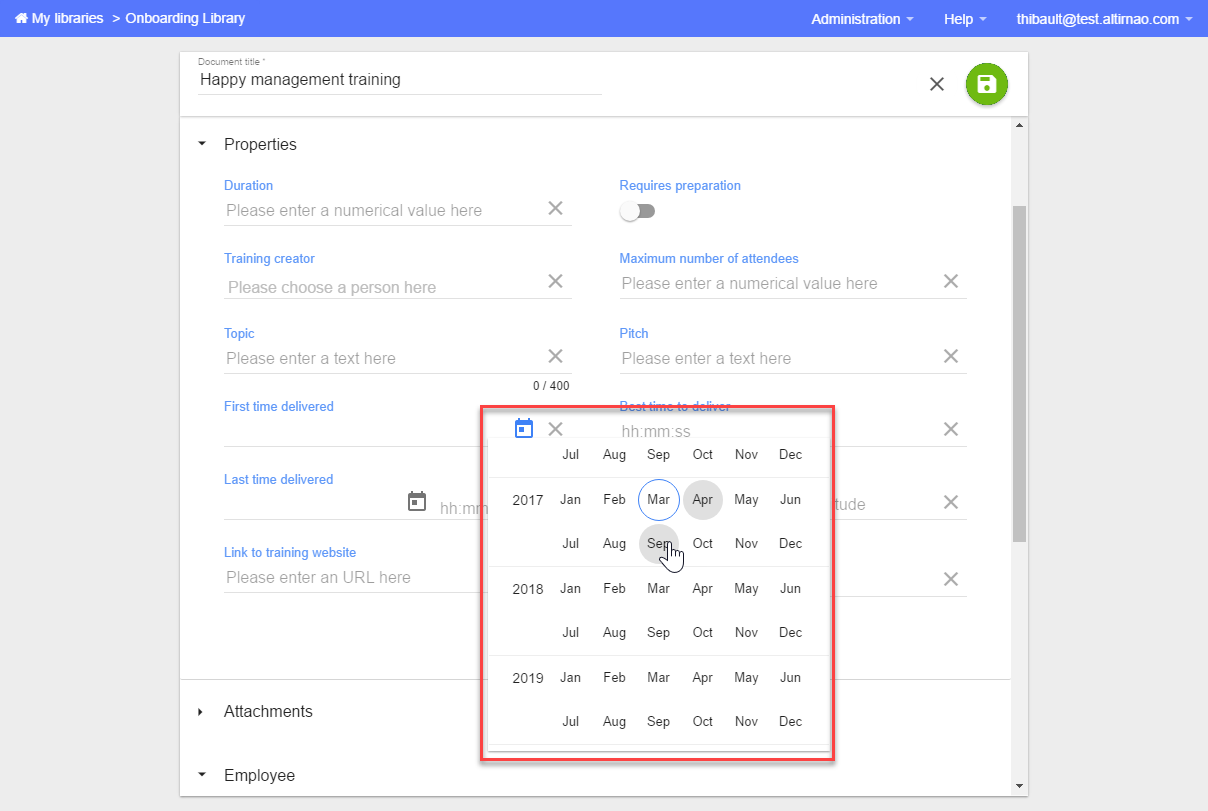Pick August 2017 from the calendar
The image size is (1208, 811).
[x=615, y=544]
